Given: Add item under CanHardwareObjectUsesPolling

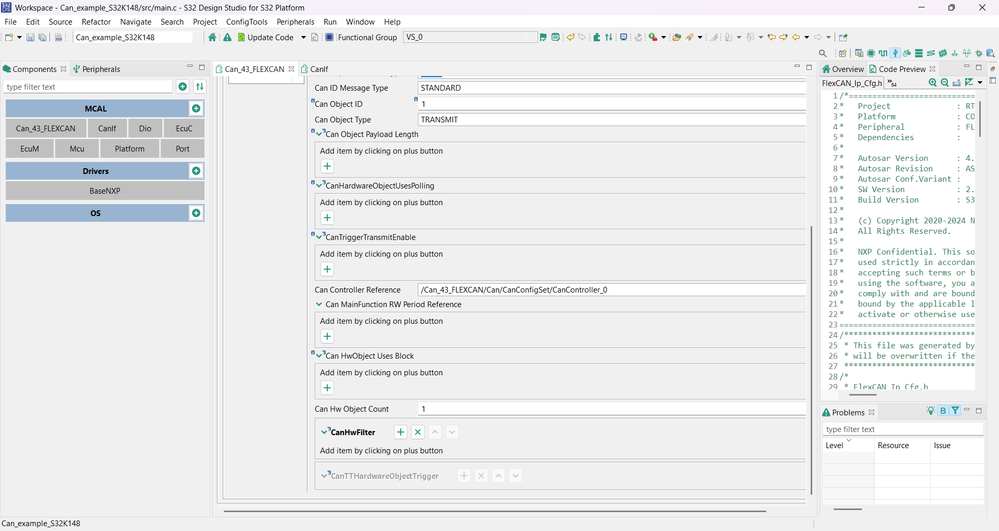Looking at the screenshot, I should (x=327, y=218).
